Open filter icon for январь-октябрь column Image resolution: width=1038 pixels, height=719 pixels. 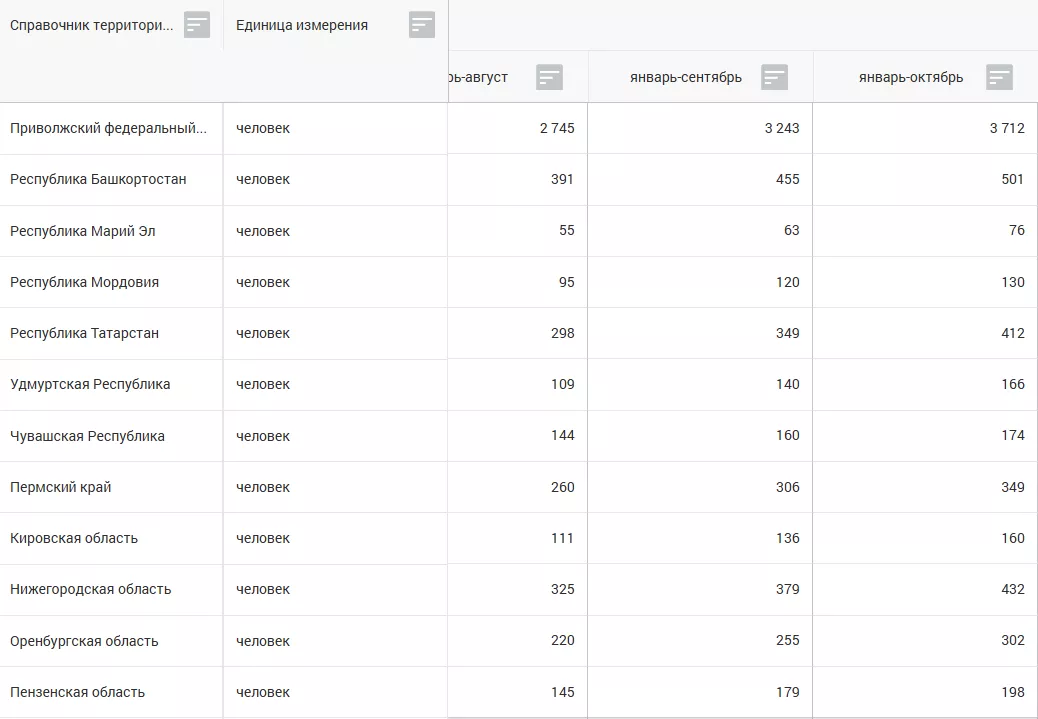[999, 77]
